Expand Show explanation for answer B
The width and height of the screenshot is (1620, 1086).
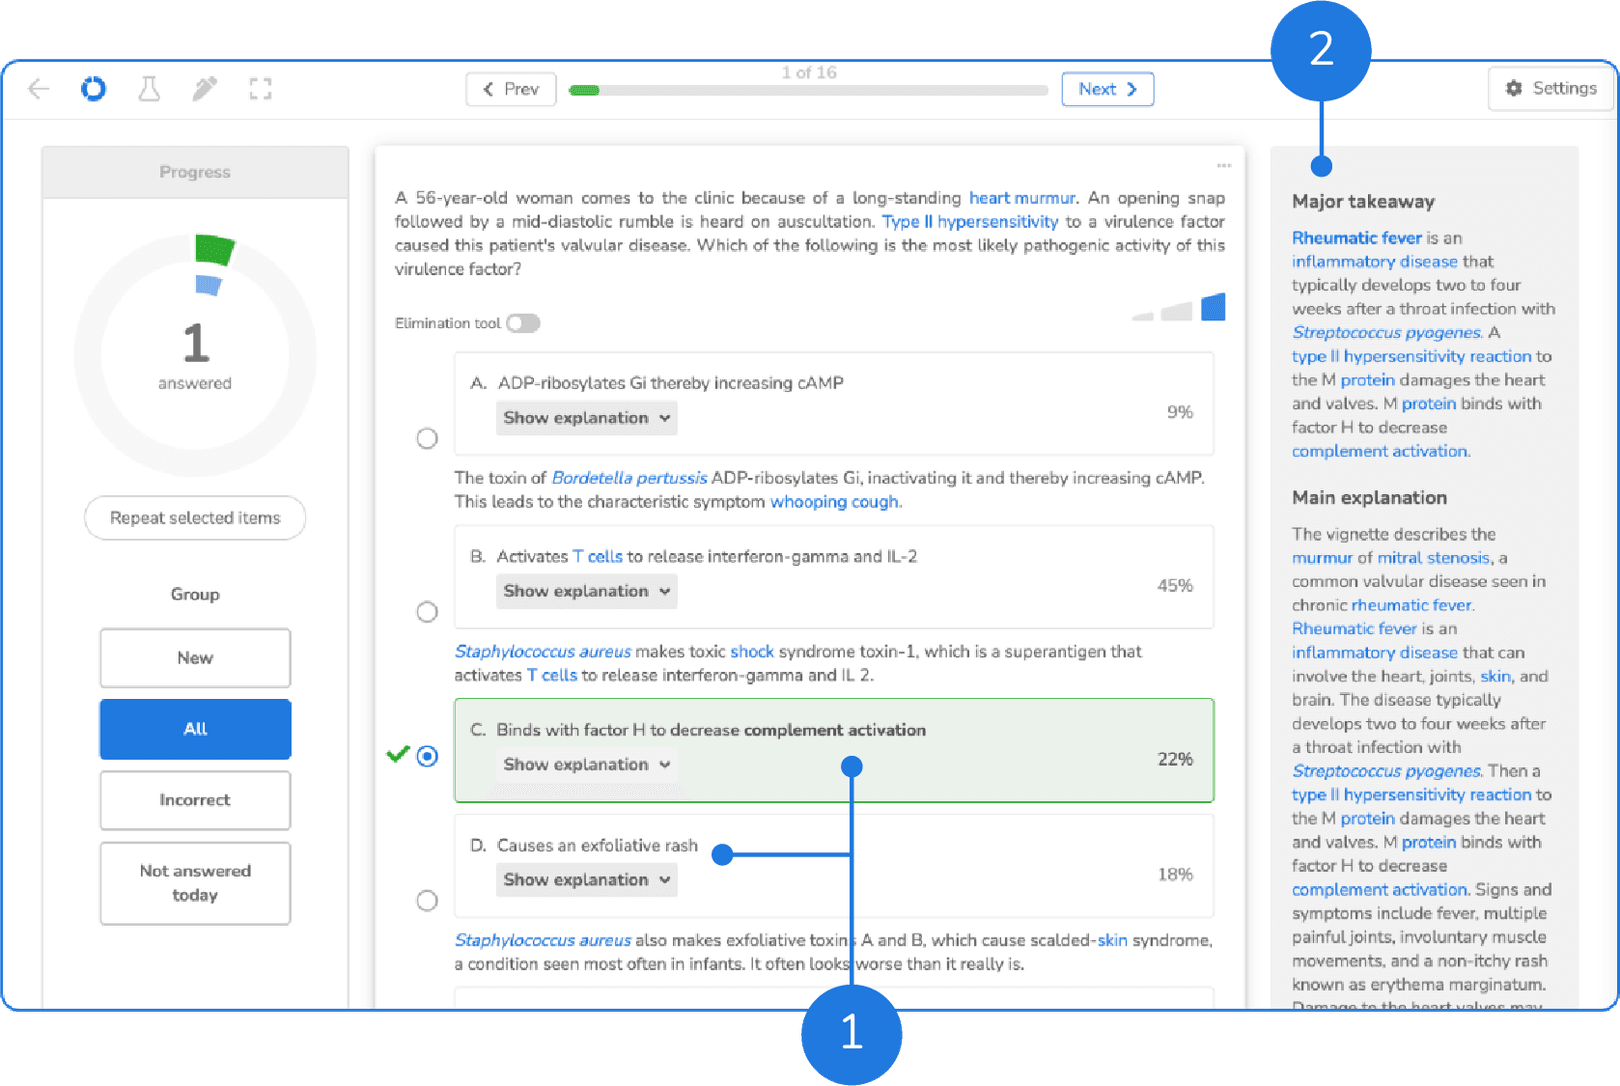pyautogui.click(x=586, y=591)
